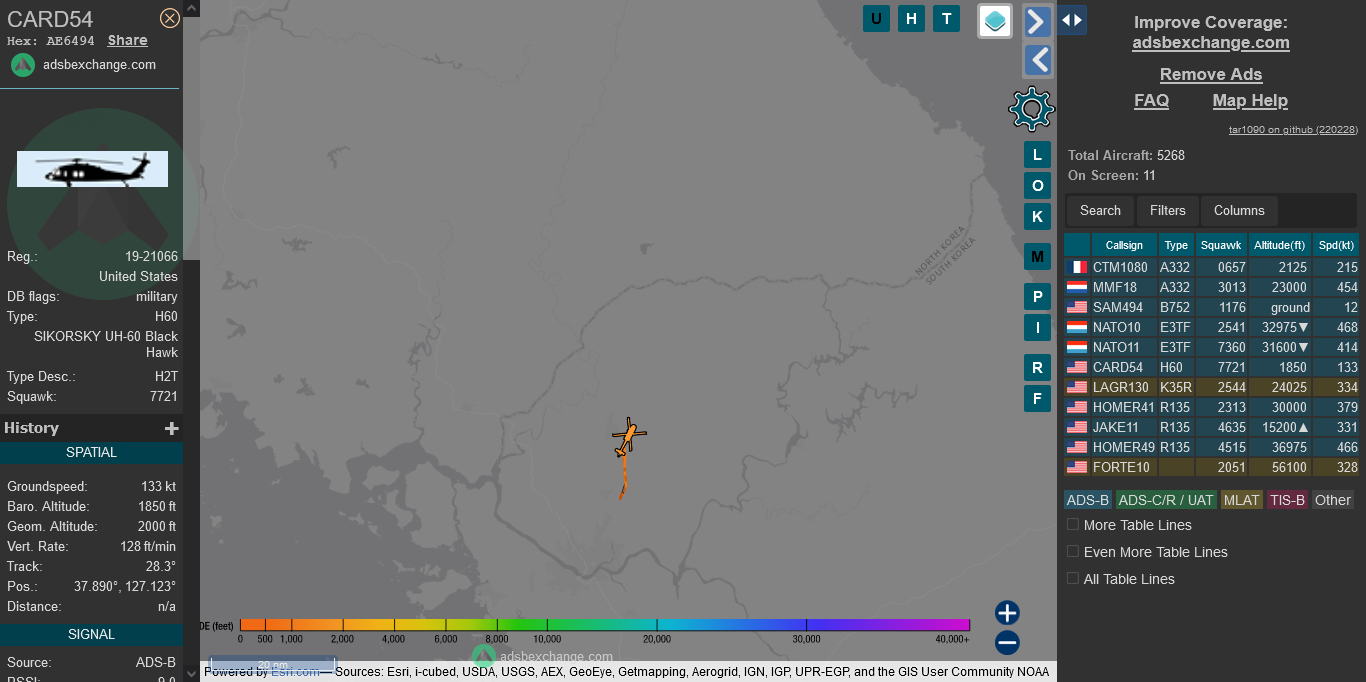
Task: Open the Map Help link
Action: [1250, 100]
